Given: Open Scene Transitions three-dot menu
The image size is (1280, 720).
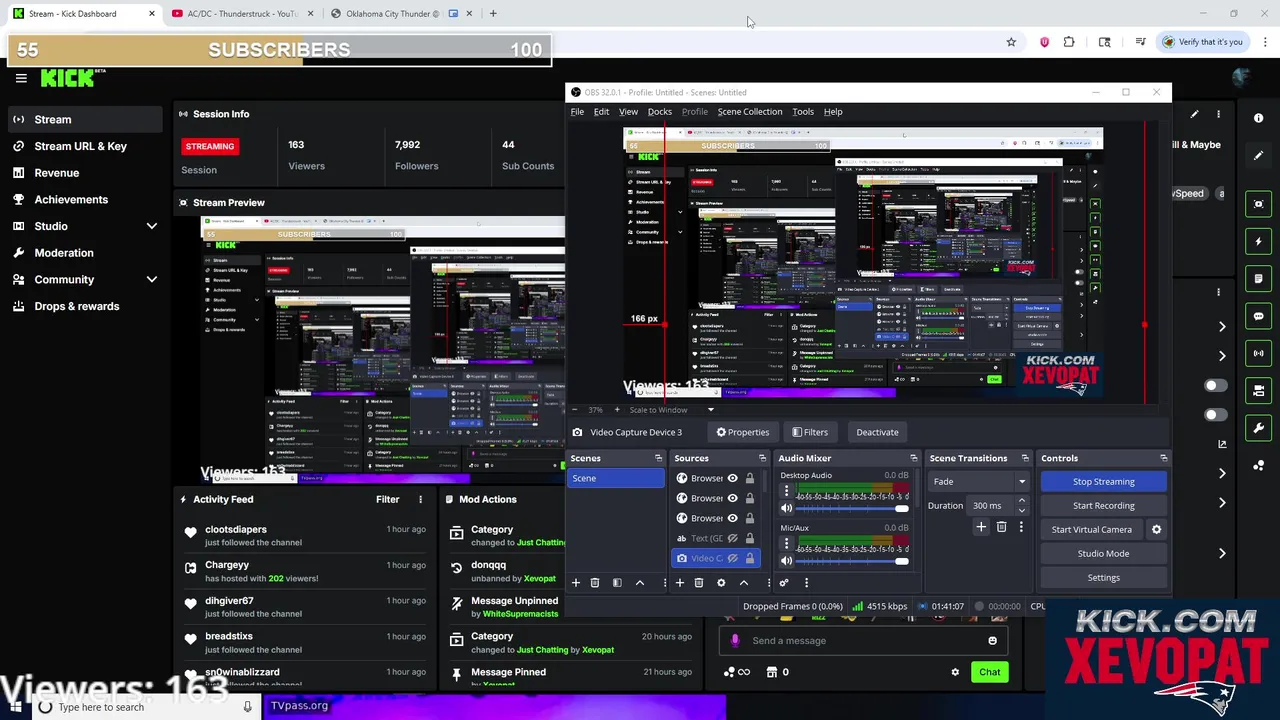Looking at the screenshot, I should 1021,527.
